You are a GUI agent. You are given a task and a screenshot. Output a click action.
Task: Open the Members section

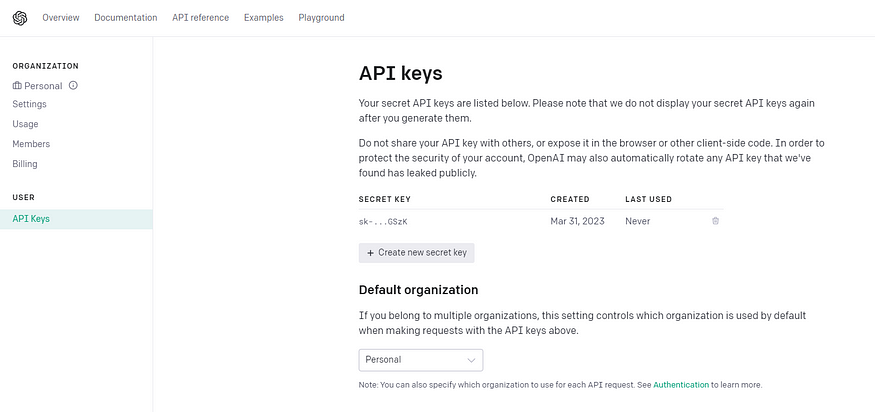point(31,144)
